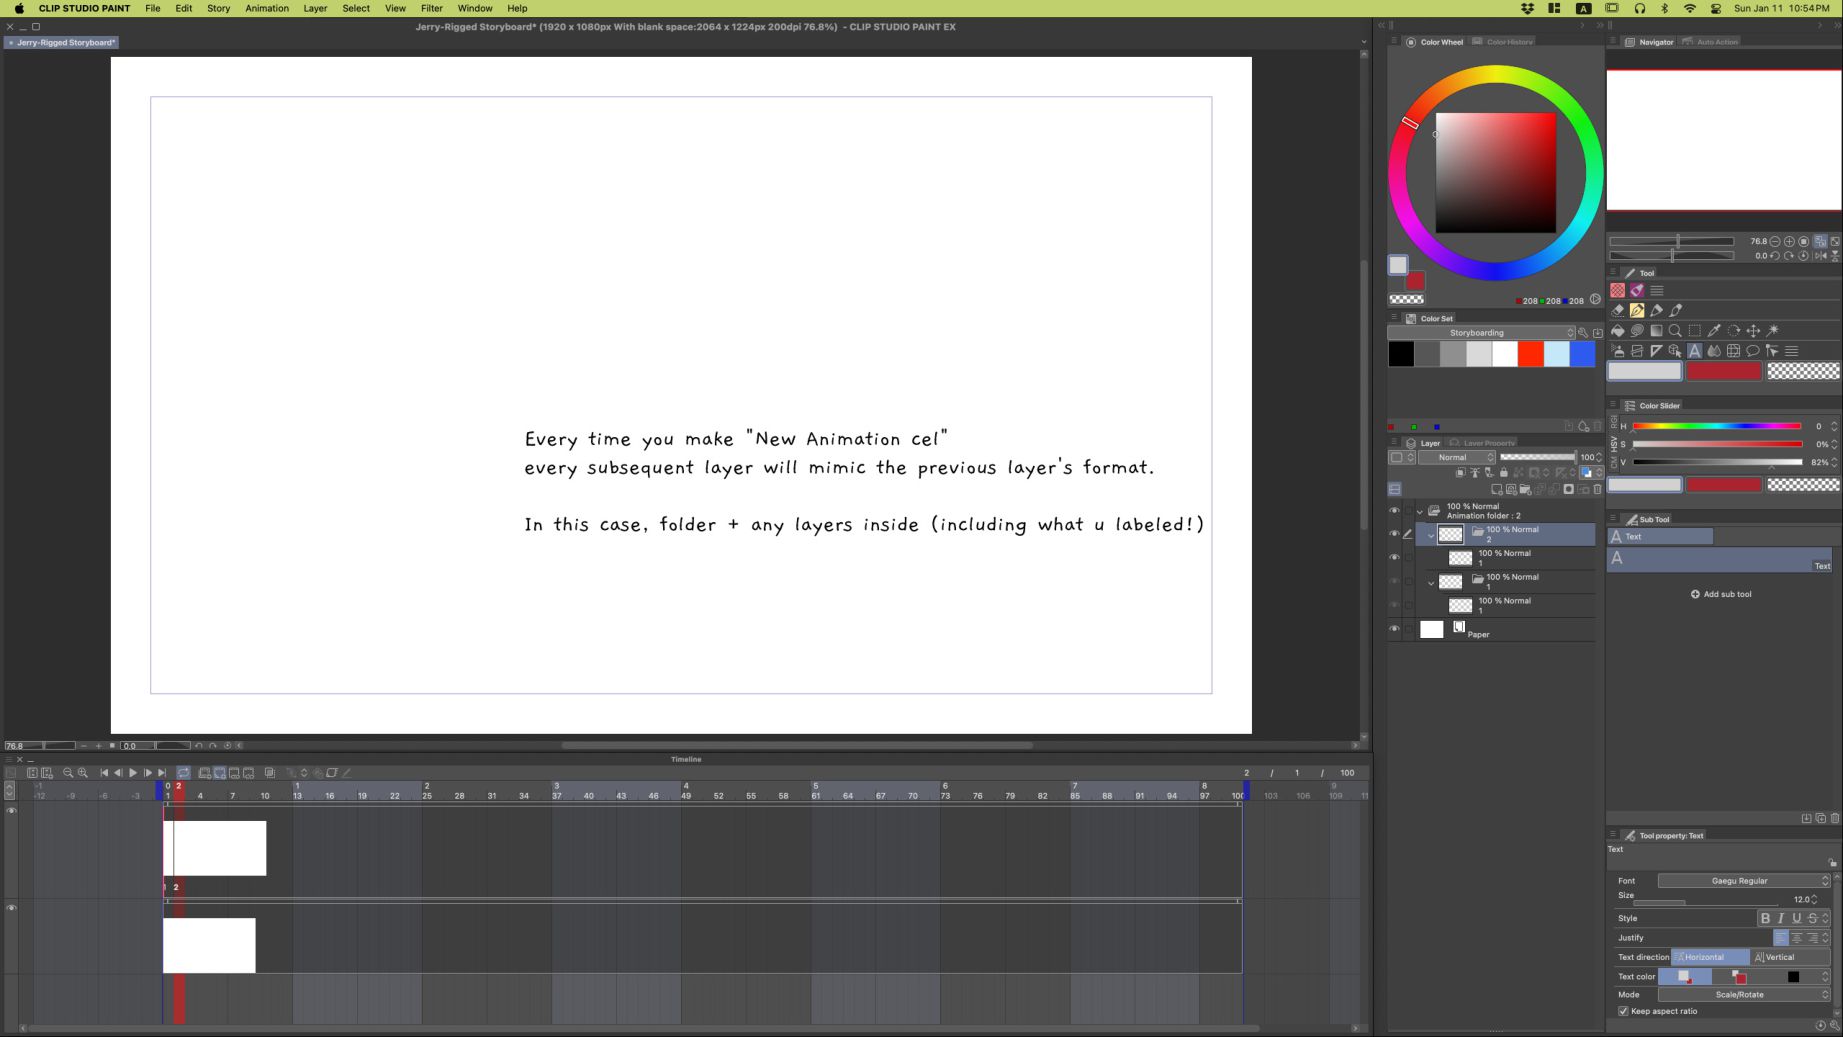
Task: Collapse folder 1 in Layer palette
Action: pos(1431,582)
